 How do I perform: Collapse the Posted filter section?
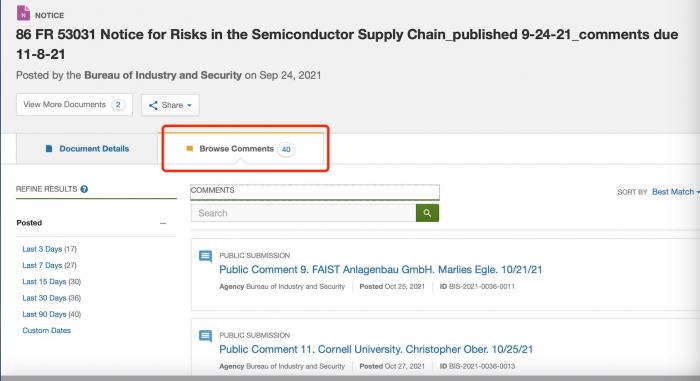(x=163, y=223)
